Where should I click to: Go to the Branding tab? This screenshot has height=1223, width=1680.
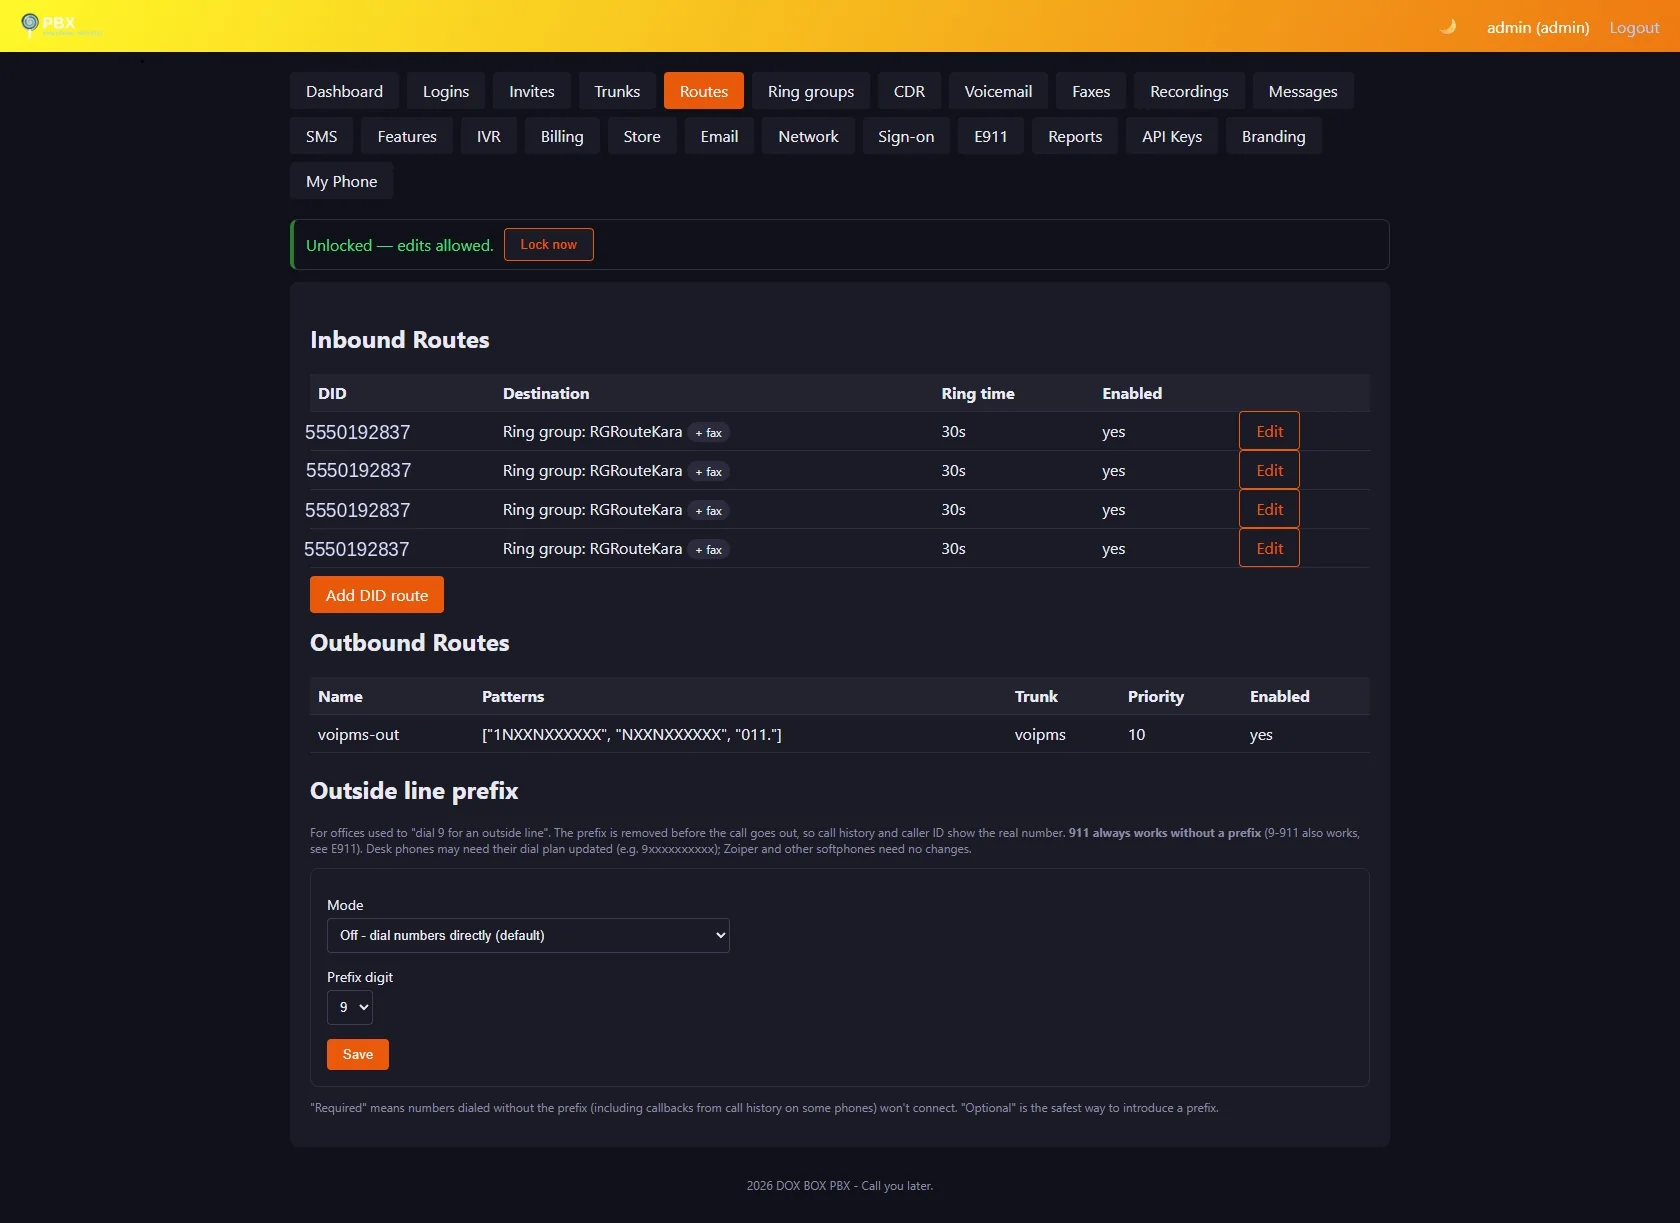click(1274, 136)
